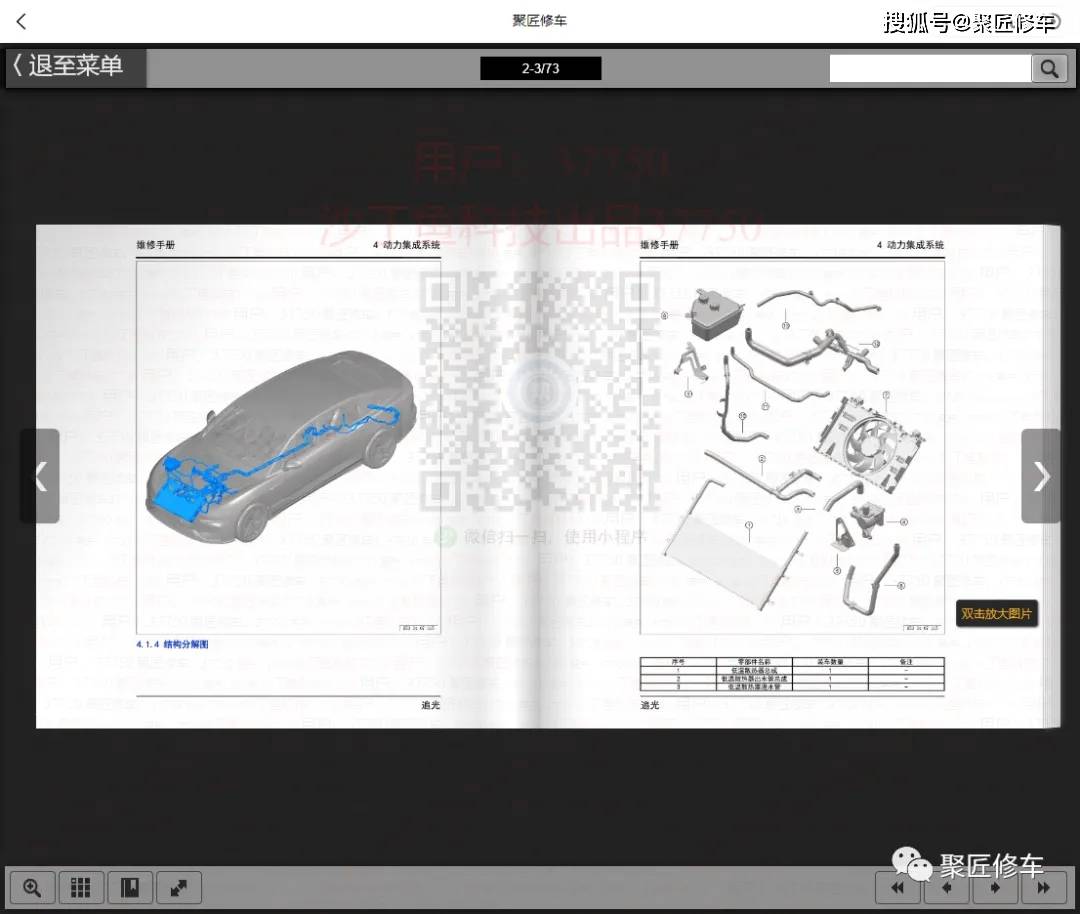Viewport: 1080px width, 914px height.
Task: Click the 追光 footer on left page
Action: [430, 705]
